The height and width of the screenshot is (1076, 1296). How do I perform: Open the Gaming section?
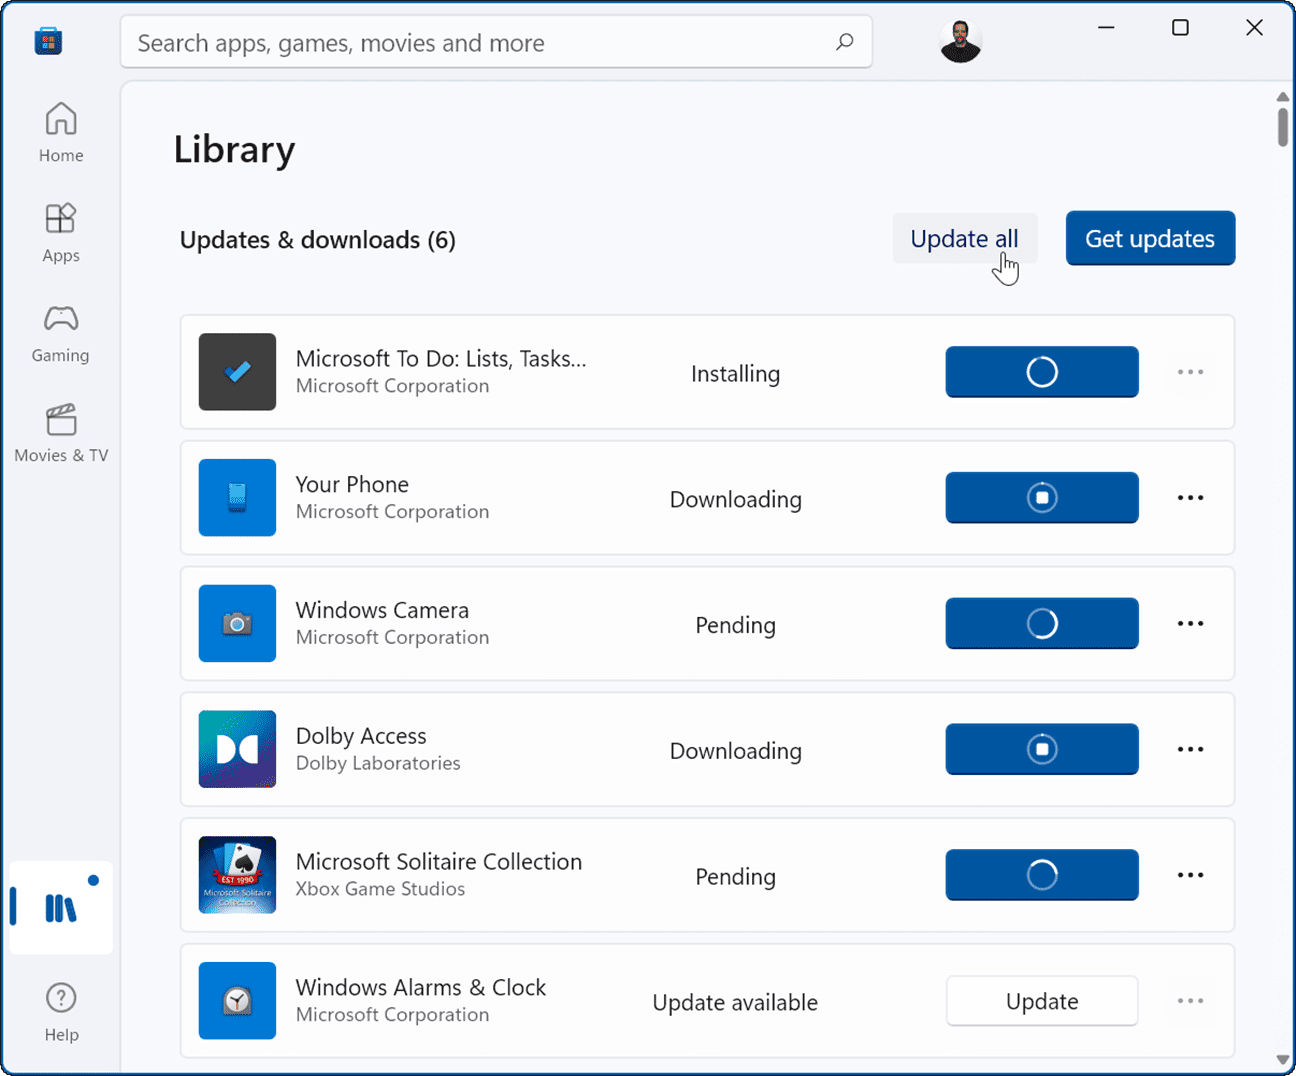pos(61,332)
